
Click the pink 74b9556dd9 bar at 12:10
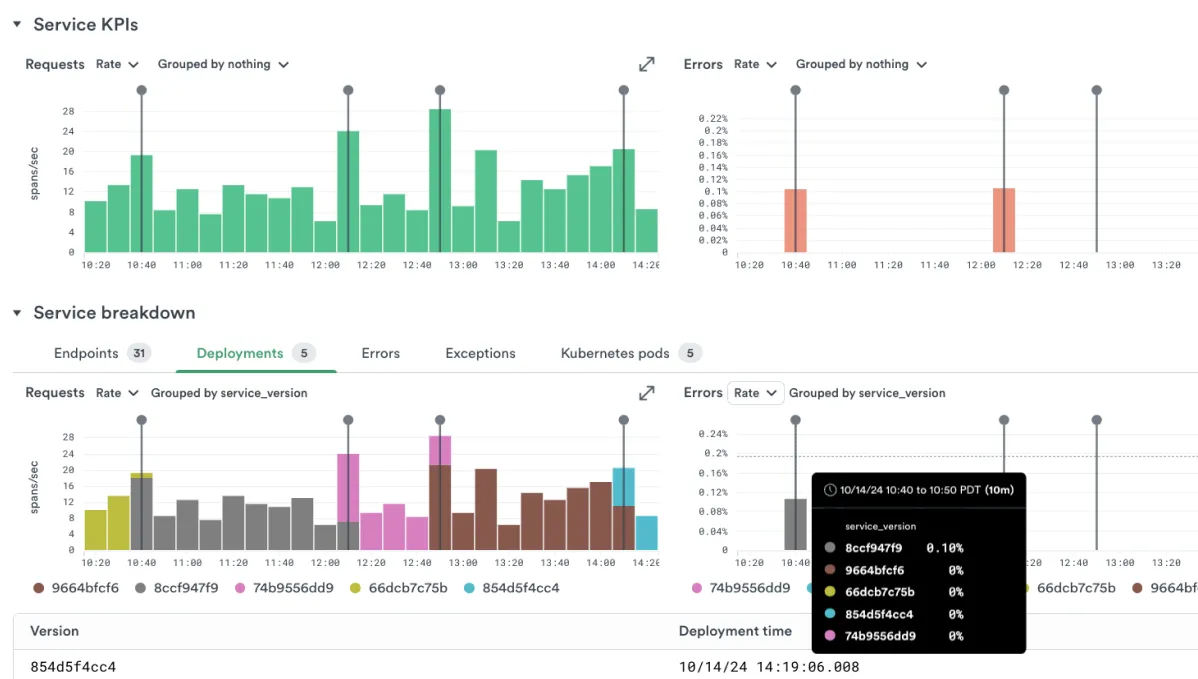tap(348, 488)
